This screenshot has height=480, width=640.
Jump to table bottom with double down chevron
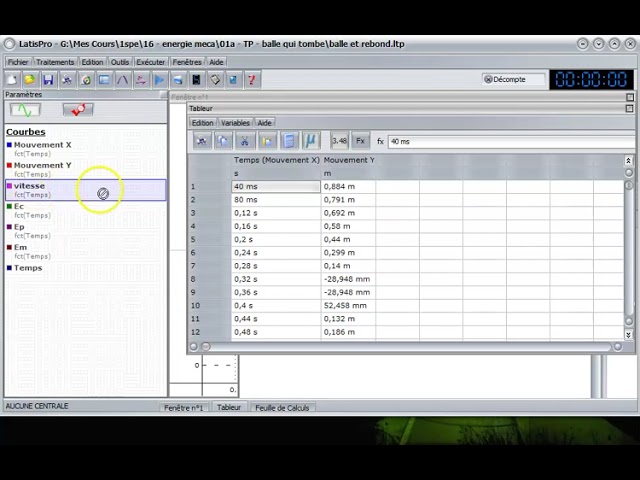pyautogui.click(x=629, y=335)
